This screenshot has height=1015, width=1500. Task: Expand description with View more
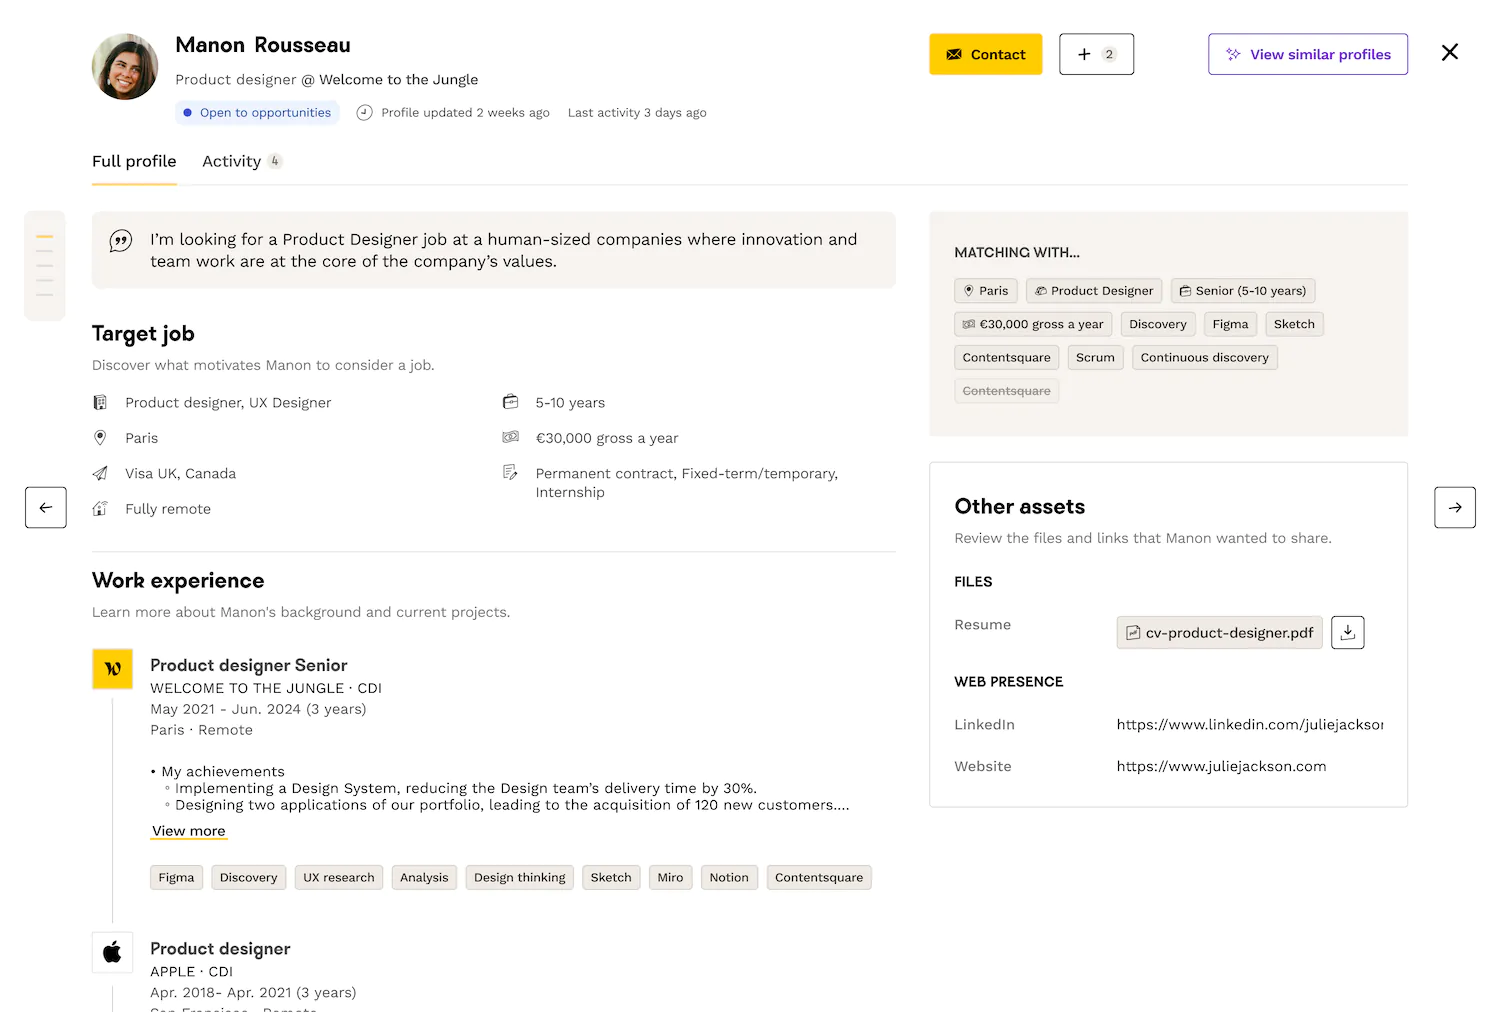[189, 831]
